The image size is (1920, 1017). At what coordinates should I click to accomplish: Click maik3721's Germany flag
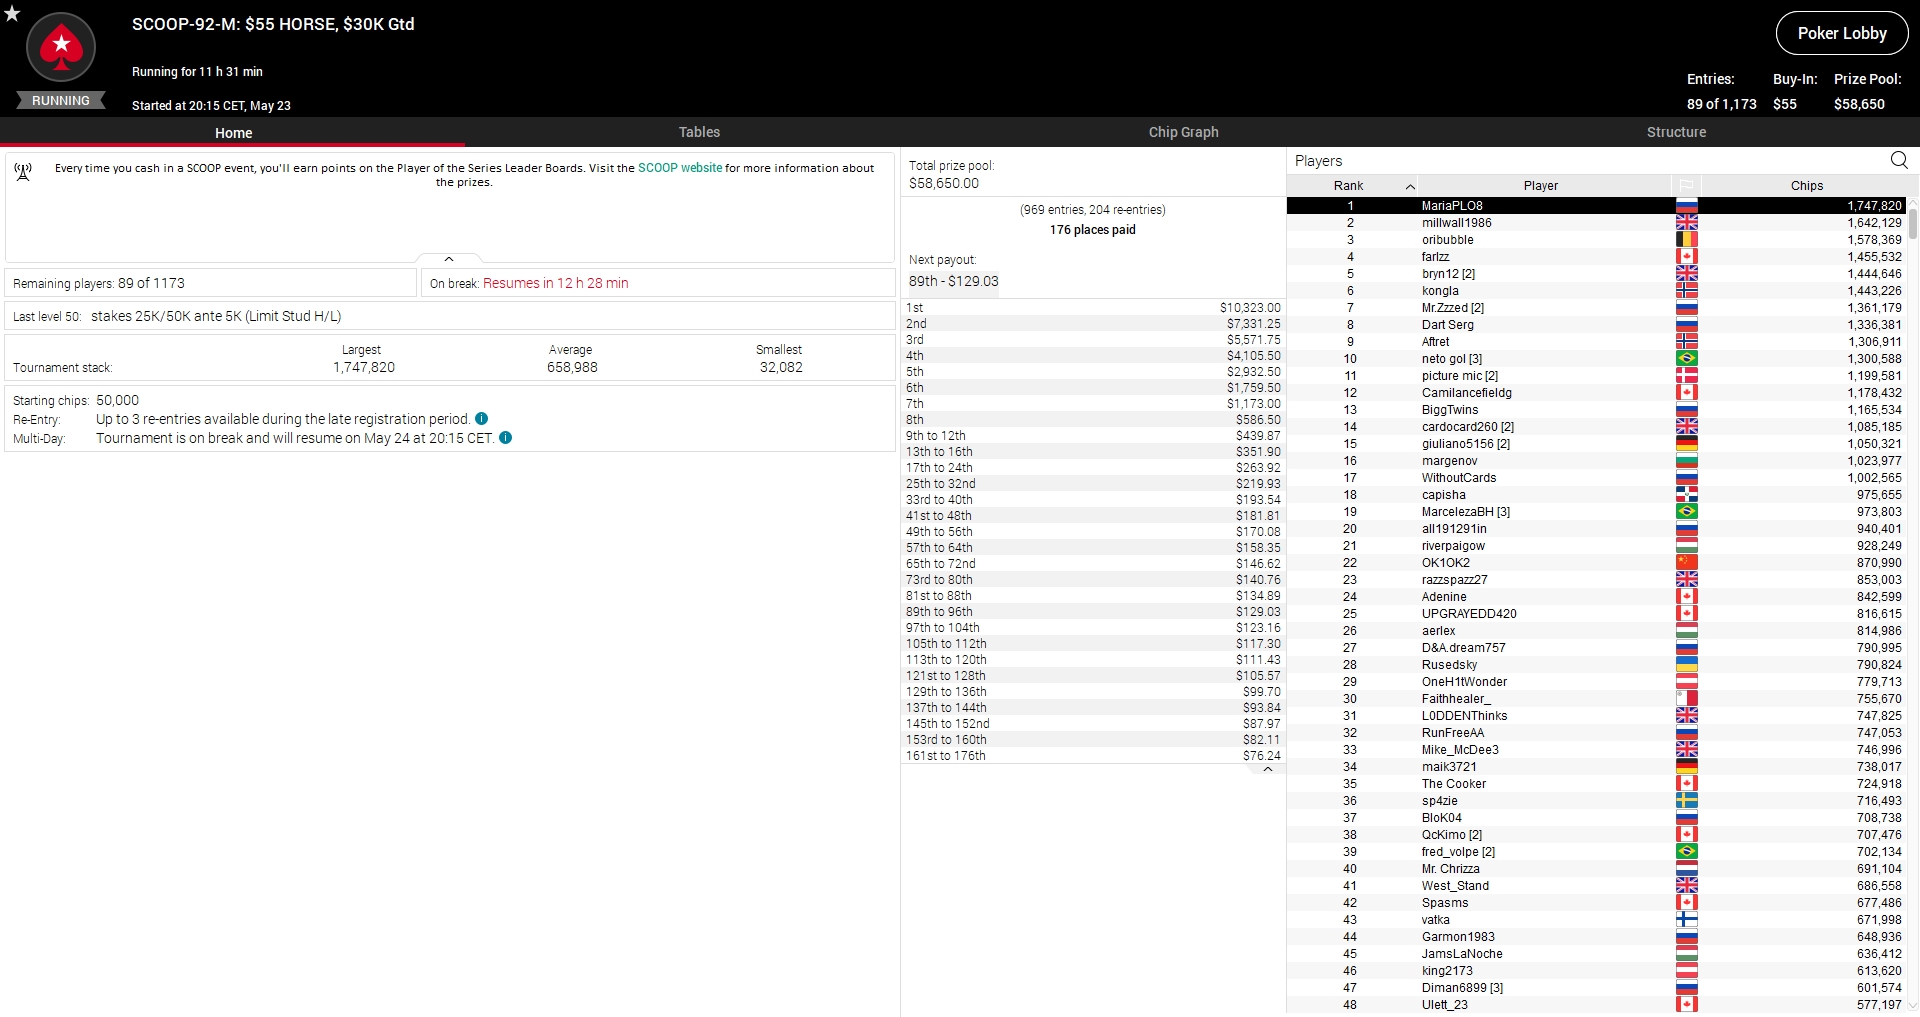tap(1686, 767)
